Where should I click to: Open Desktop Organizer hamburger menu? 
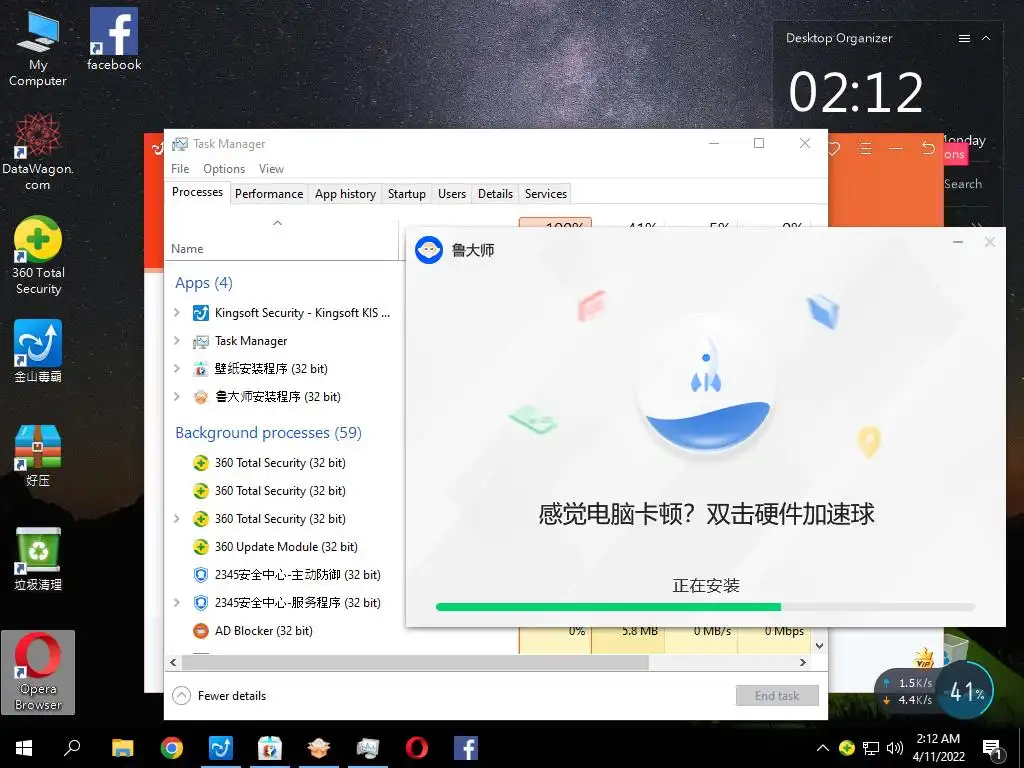[964, 39]
